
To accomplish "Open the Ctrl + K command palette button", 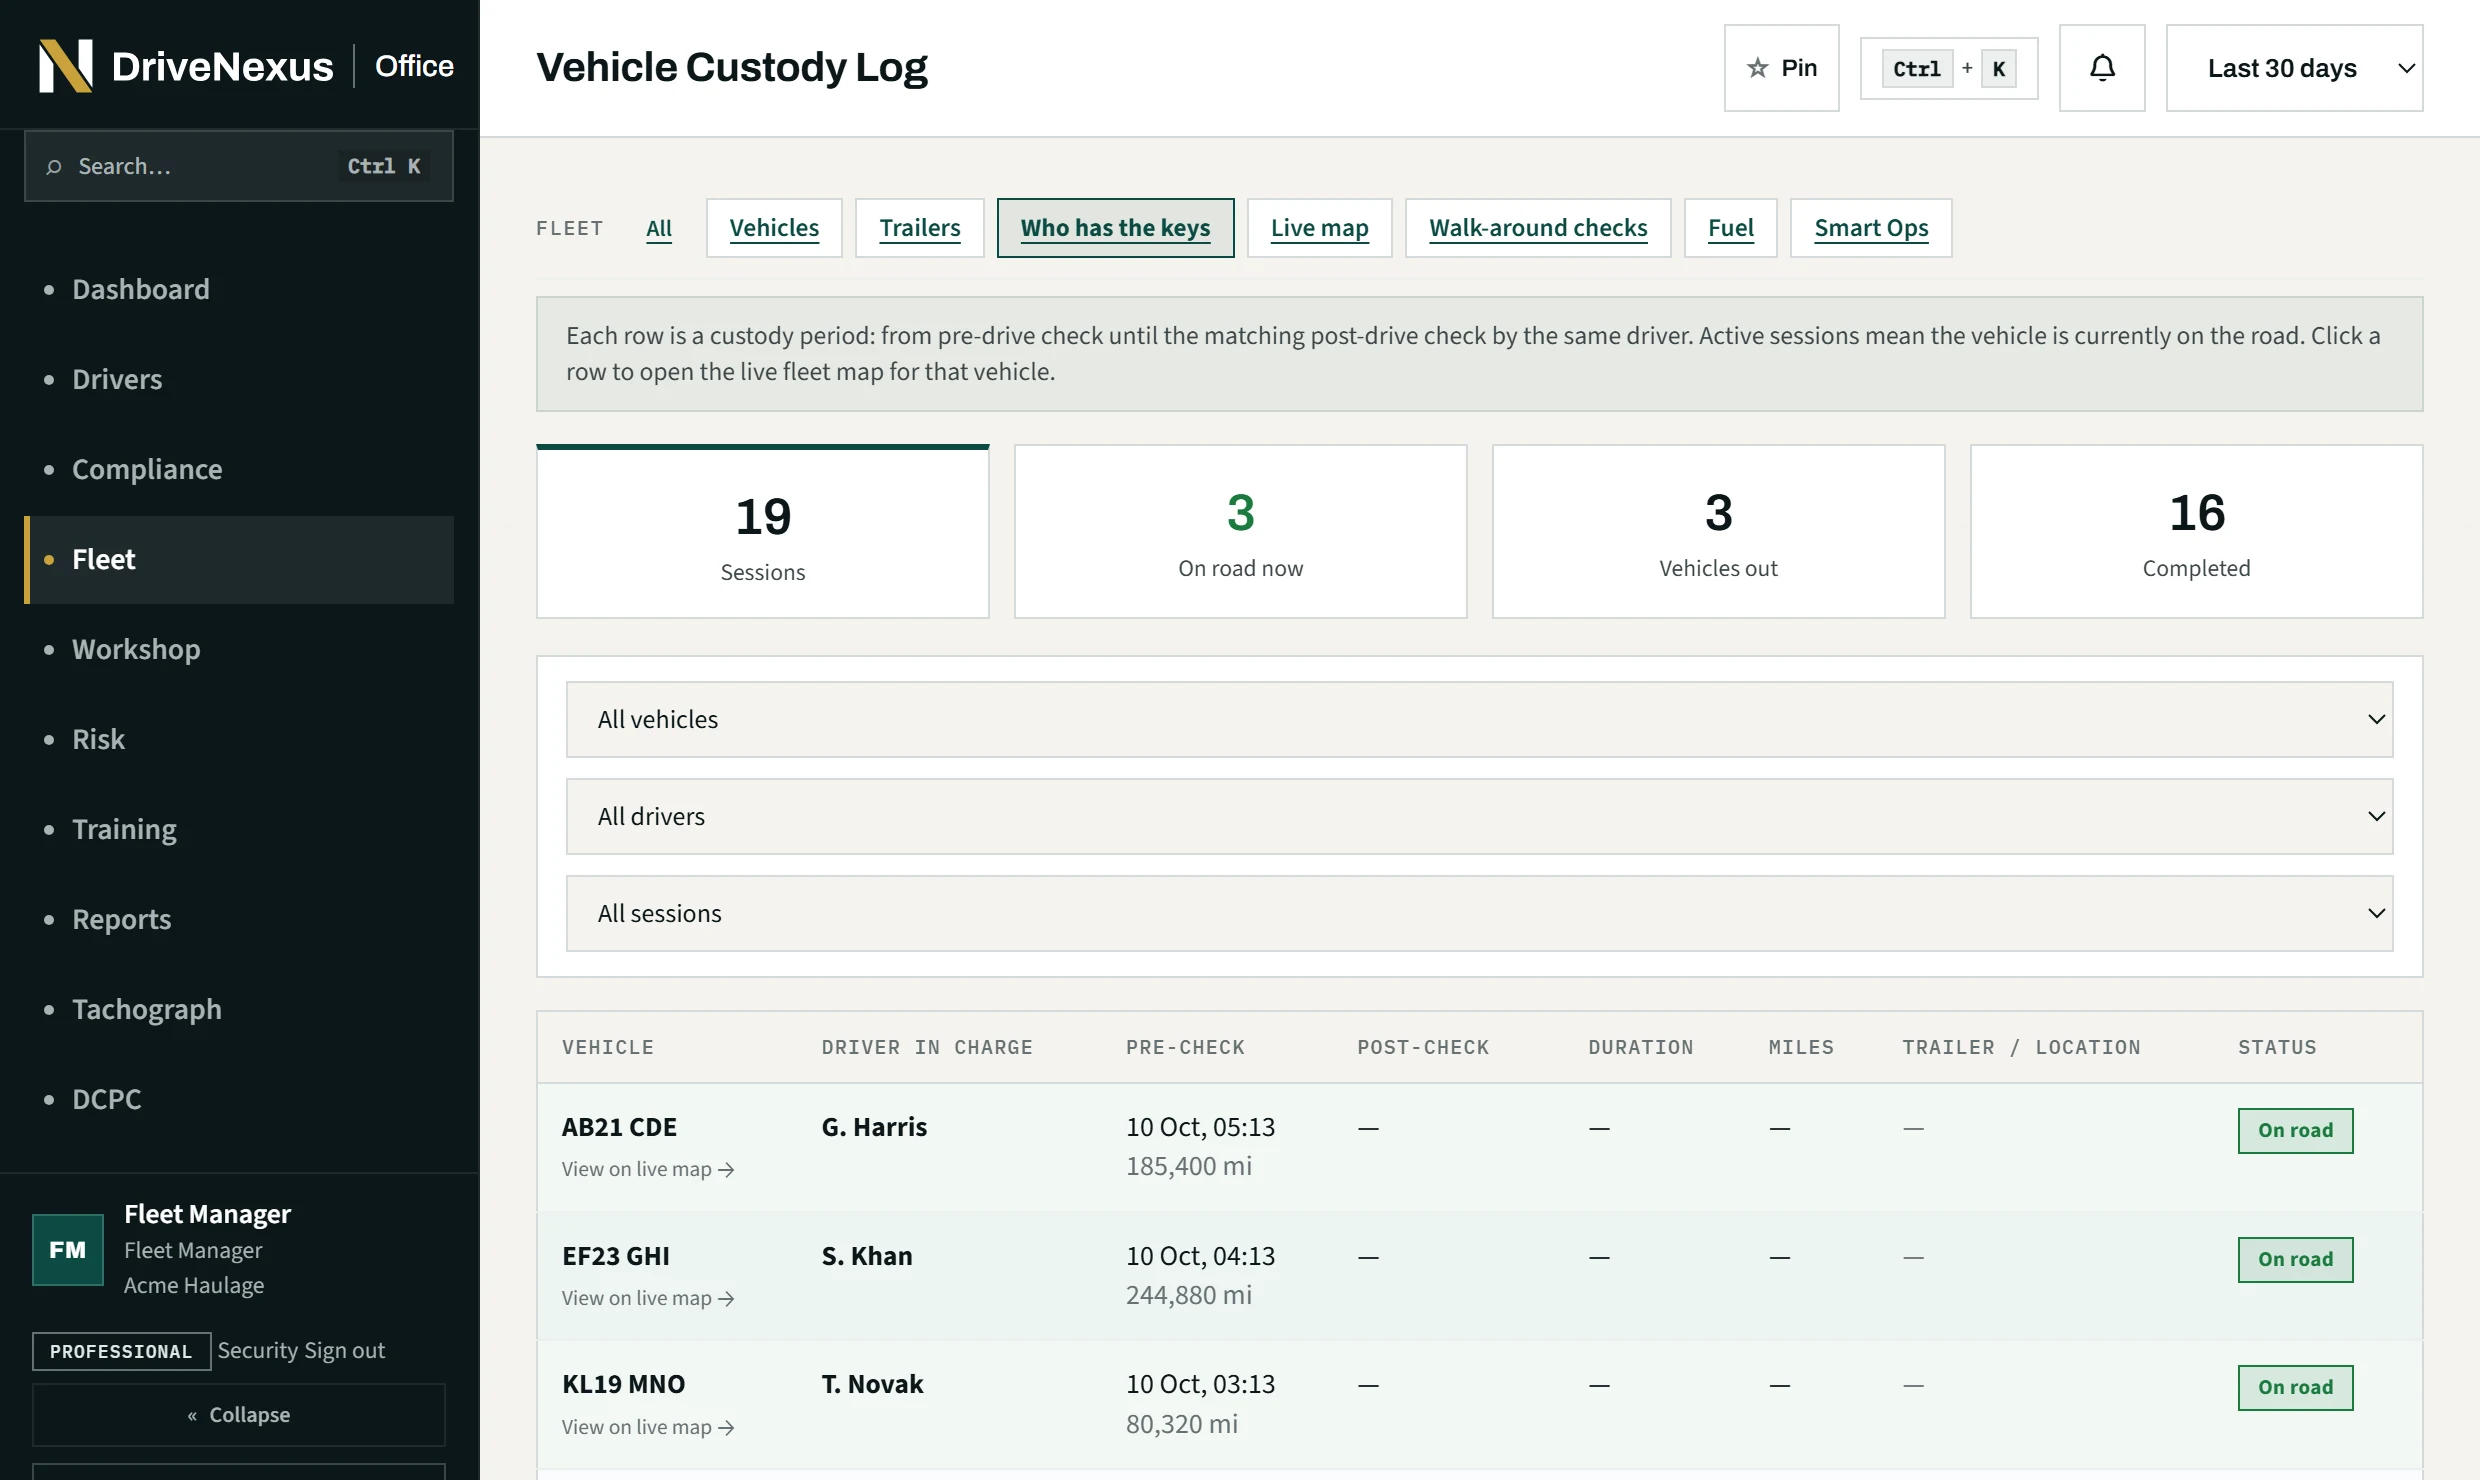I will pyautogui.click(x=1948, y=68).
